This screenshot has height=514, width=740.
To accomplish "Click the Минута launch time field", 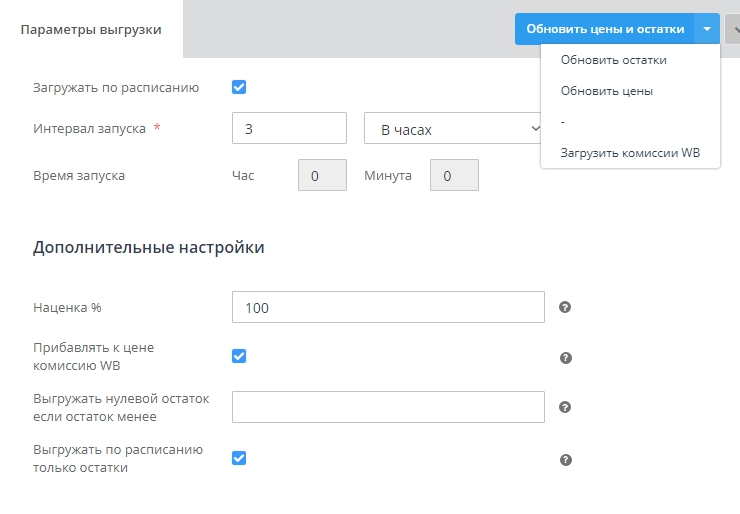I will [x=454, y=175].
